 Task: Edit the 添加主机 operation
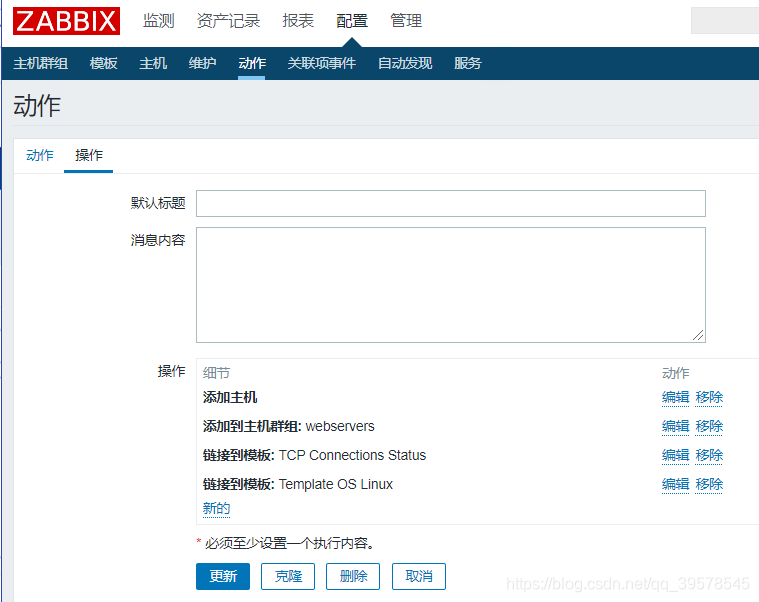(x=675, y=397)
